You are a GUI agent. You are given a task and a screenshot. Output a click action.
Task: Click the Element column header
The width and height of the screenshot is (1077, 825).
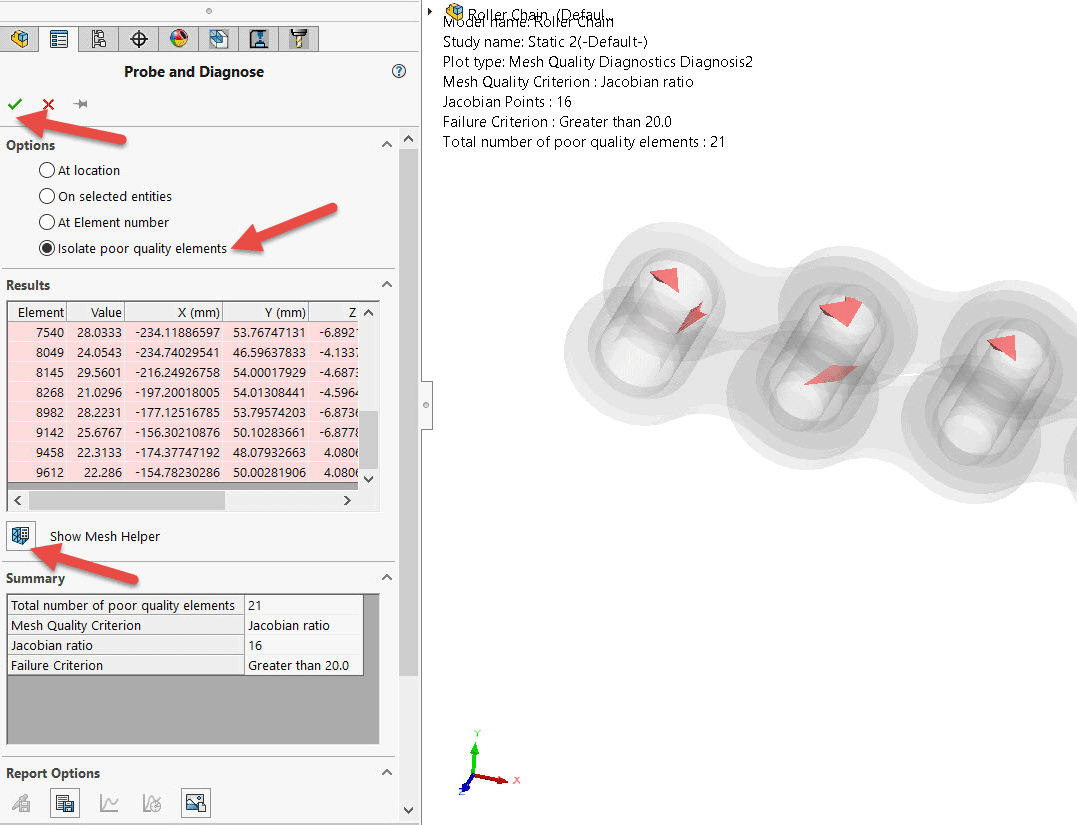[x=40, y=312]
